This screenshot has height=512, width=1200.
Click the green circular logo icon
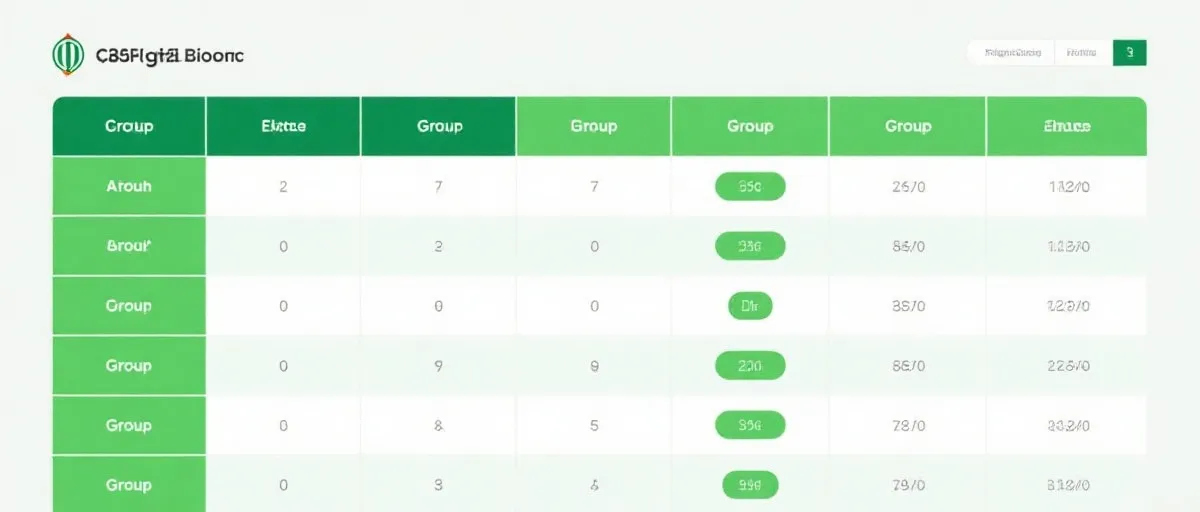pyautogui.click(x=68, y=55)
